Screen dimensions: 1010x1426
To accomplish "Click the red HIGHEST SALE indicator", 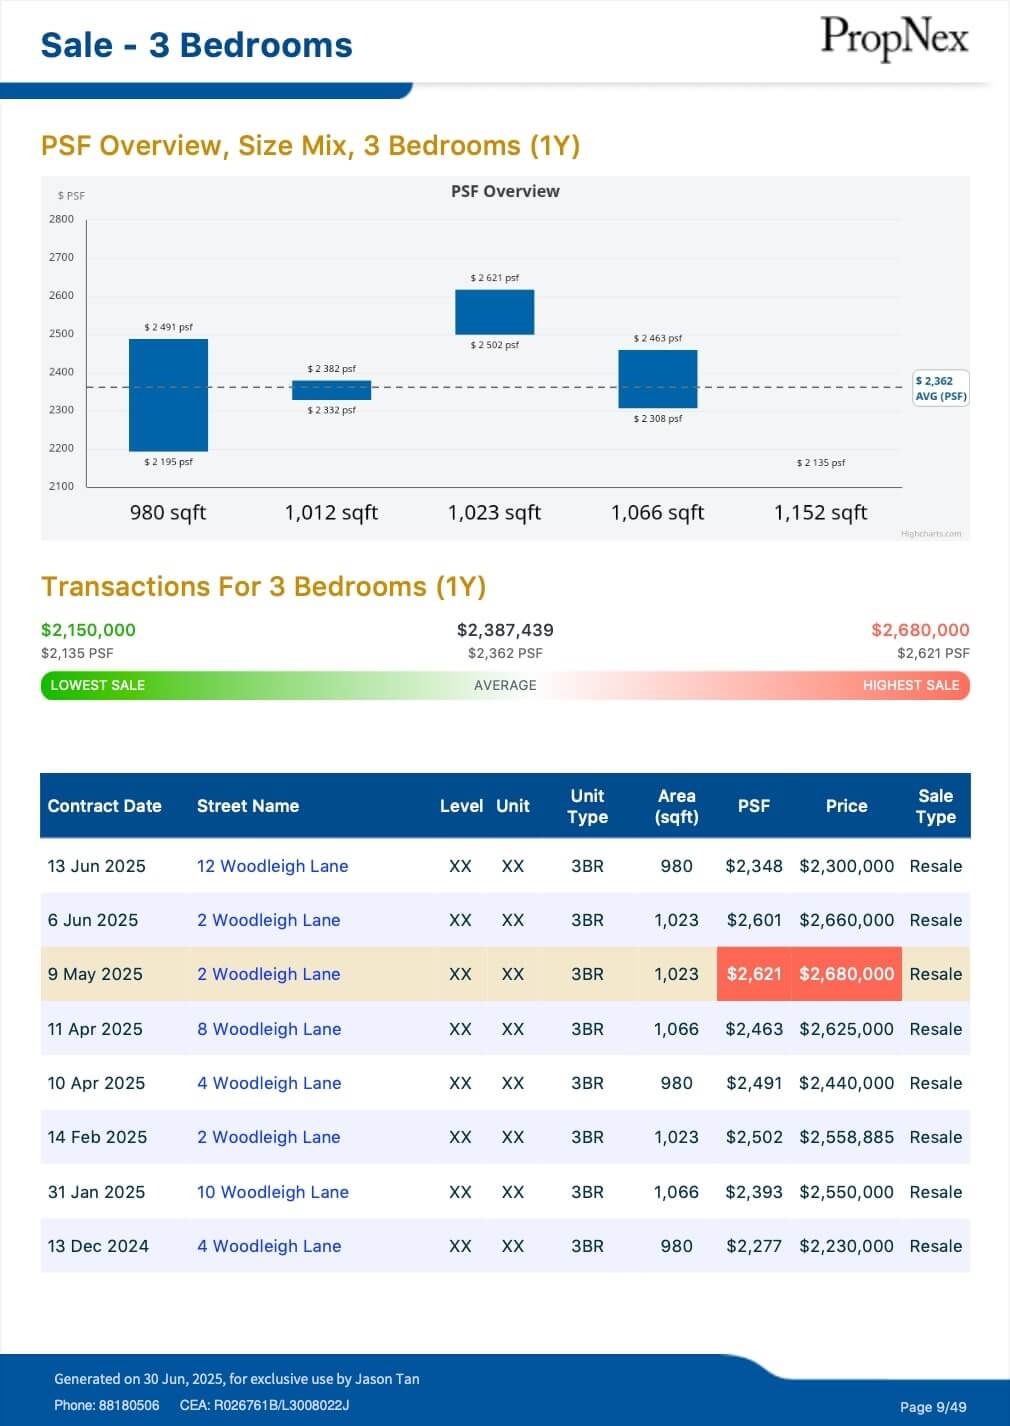I will (910, 685).
